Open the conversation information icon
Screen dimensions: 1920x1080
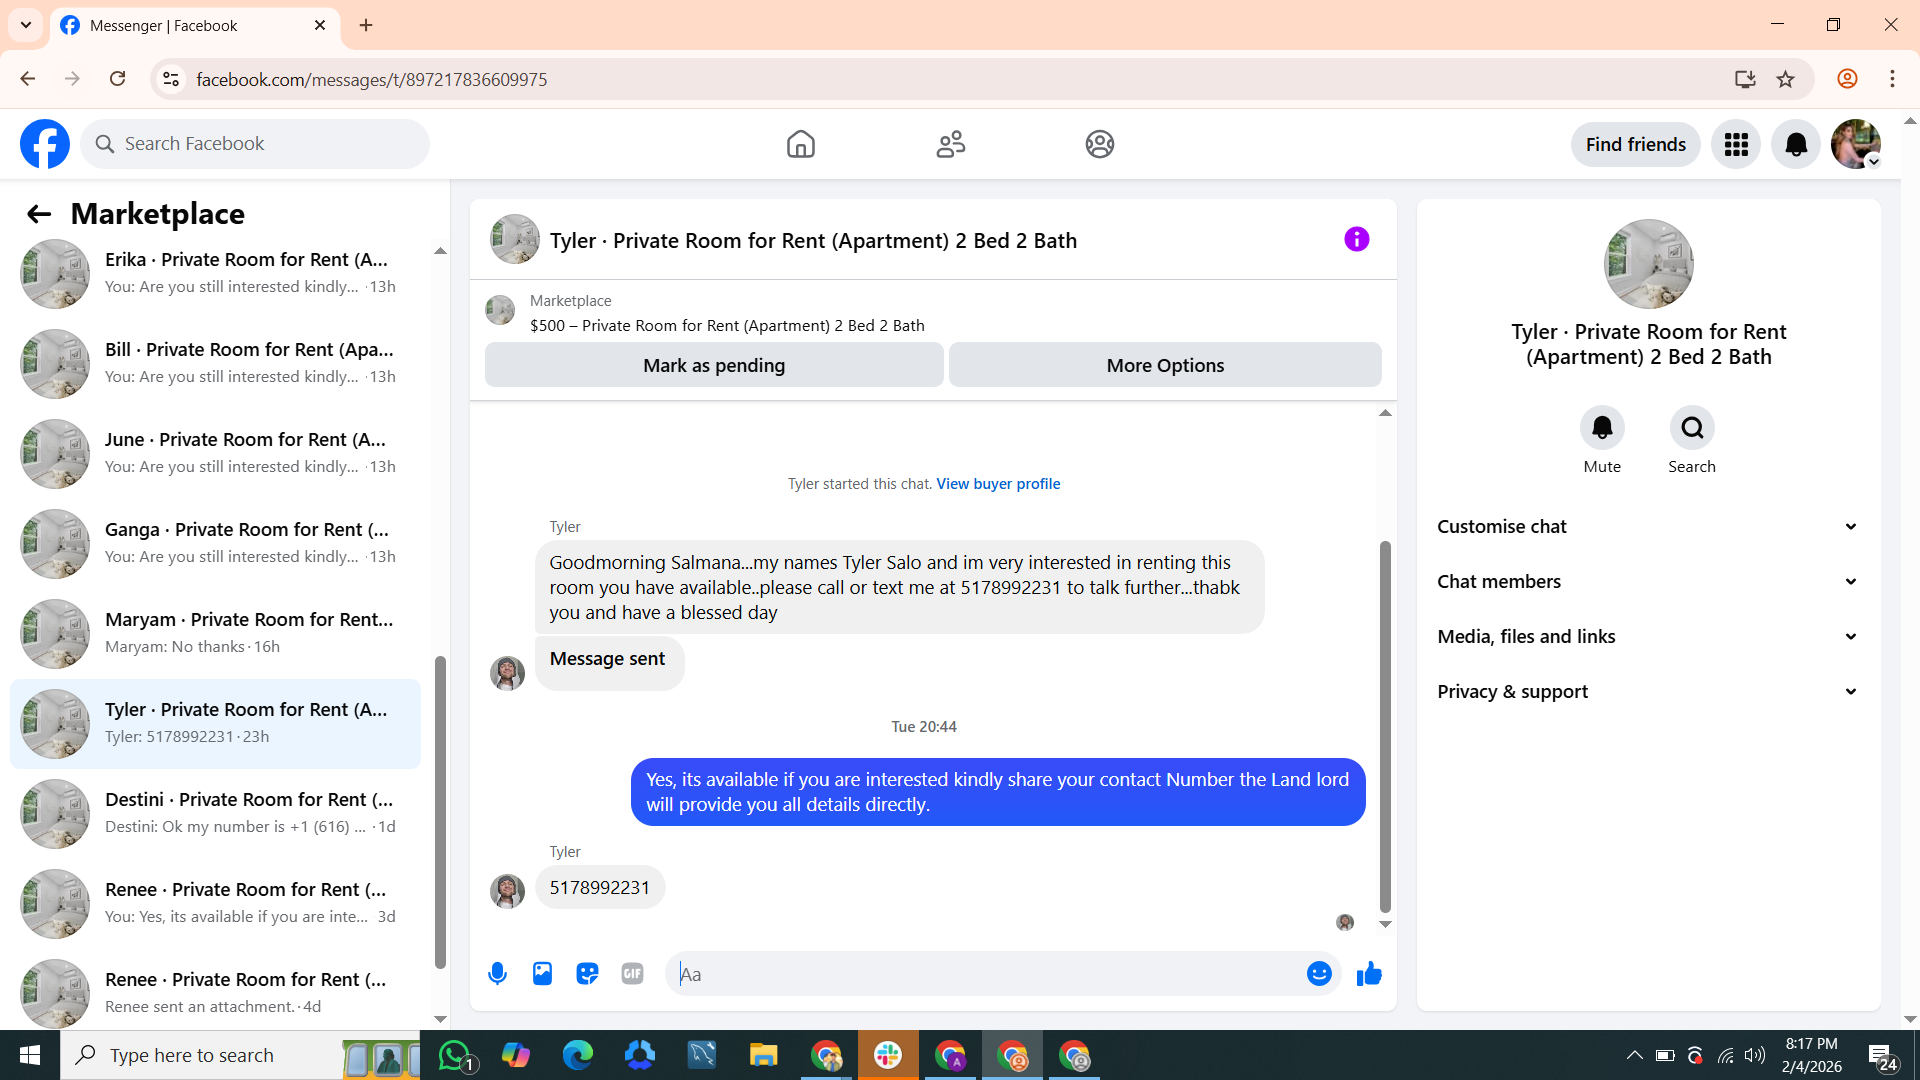pos(1356,239)
